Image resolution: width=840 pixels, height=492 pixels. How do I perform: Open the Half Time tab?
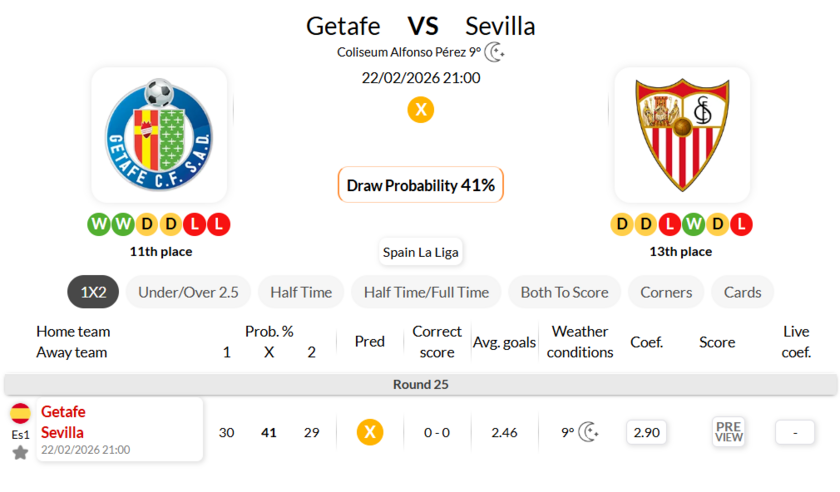(x=301, y=292)
